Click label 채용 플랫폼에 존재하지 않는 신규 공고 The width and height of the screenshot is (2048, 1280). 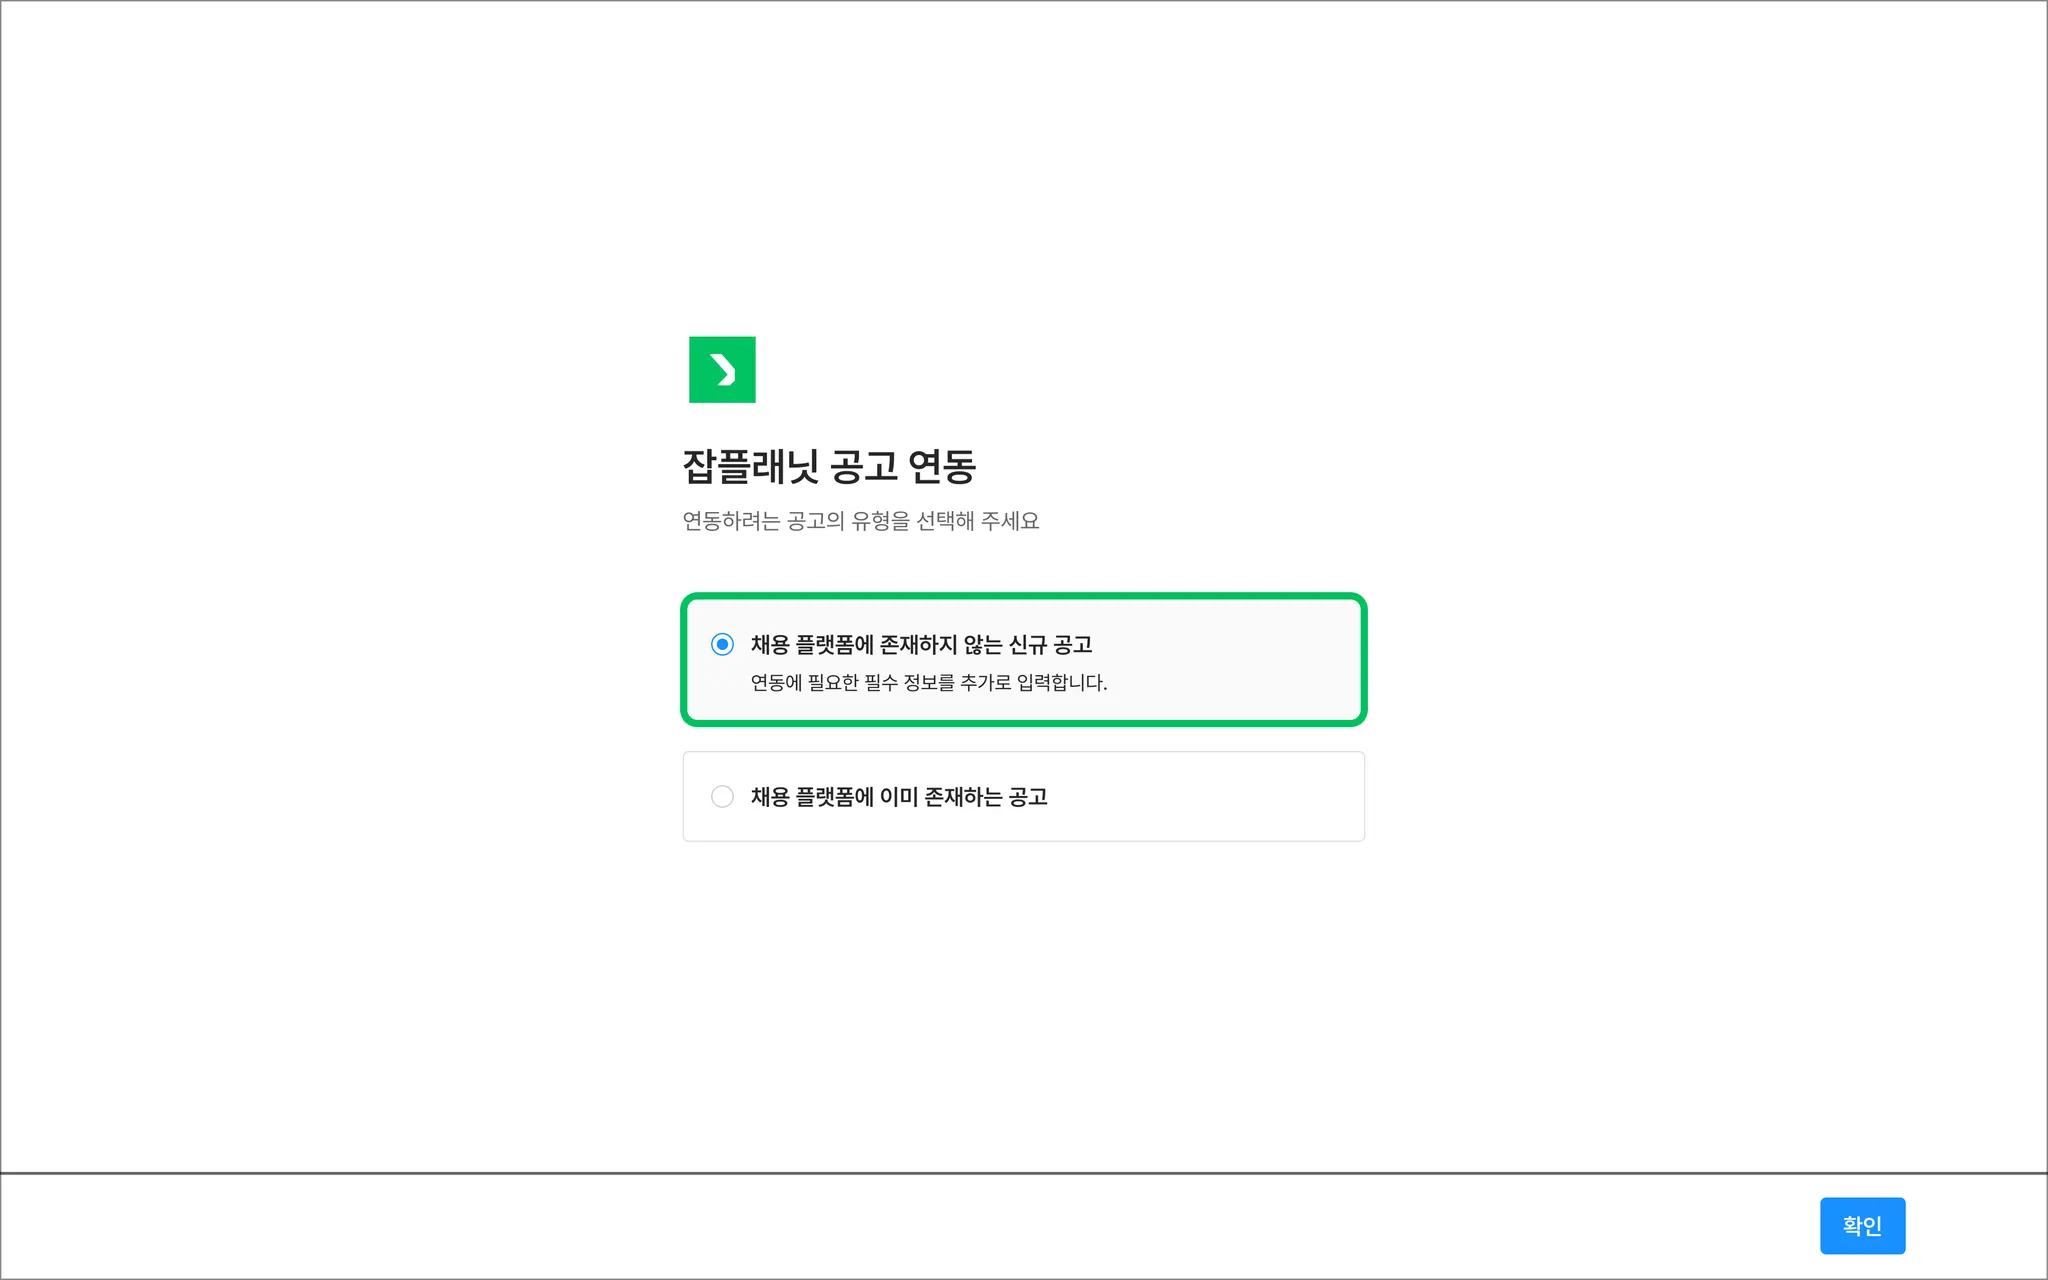920,645
